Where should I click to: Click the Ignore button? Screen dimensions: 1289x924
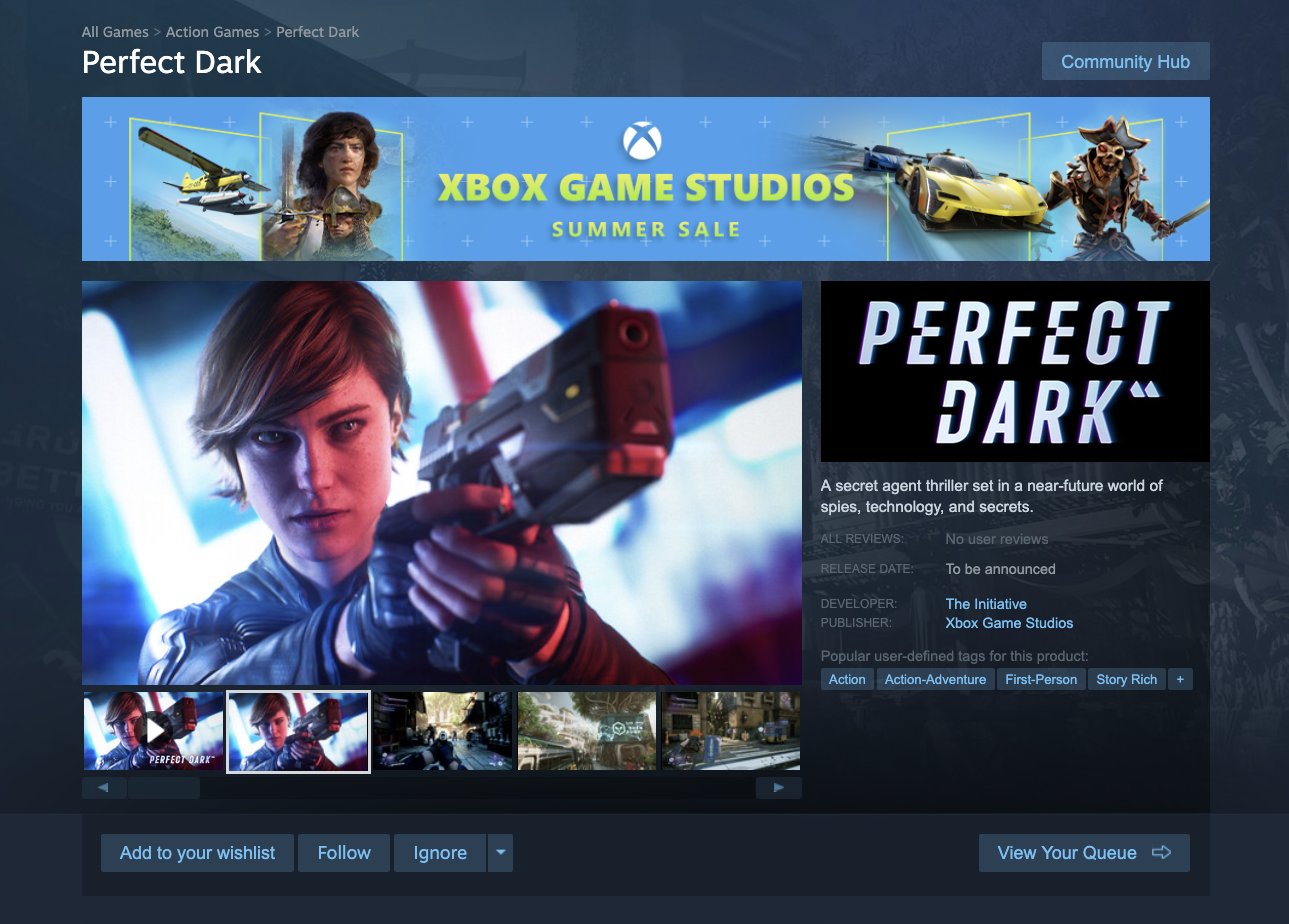[440, 853]
